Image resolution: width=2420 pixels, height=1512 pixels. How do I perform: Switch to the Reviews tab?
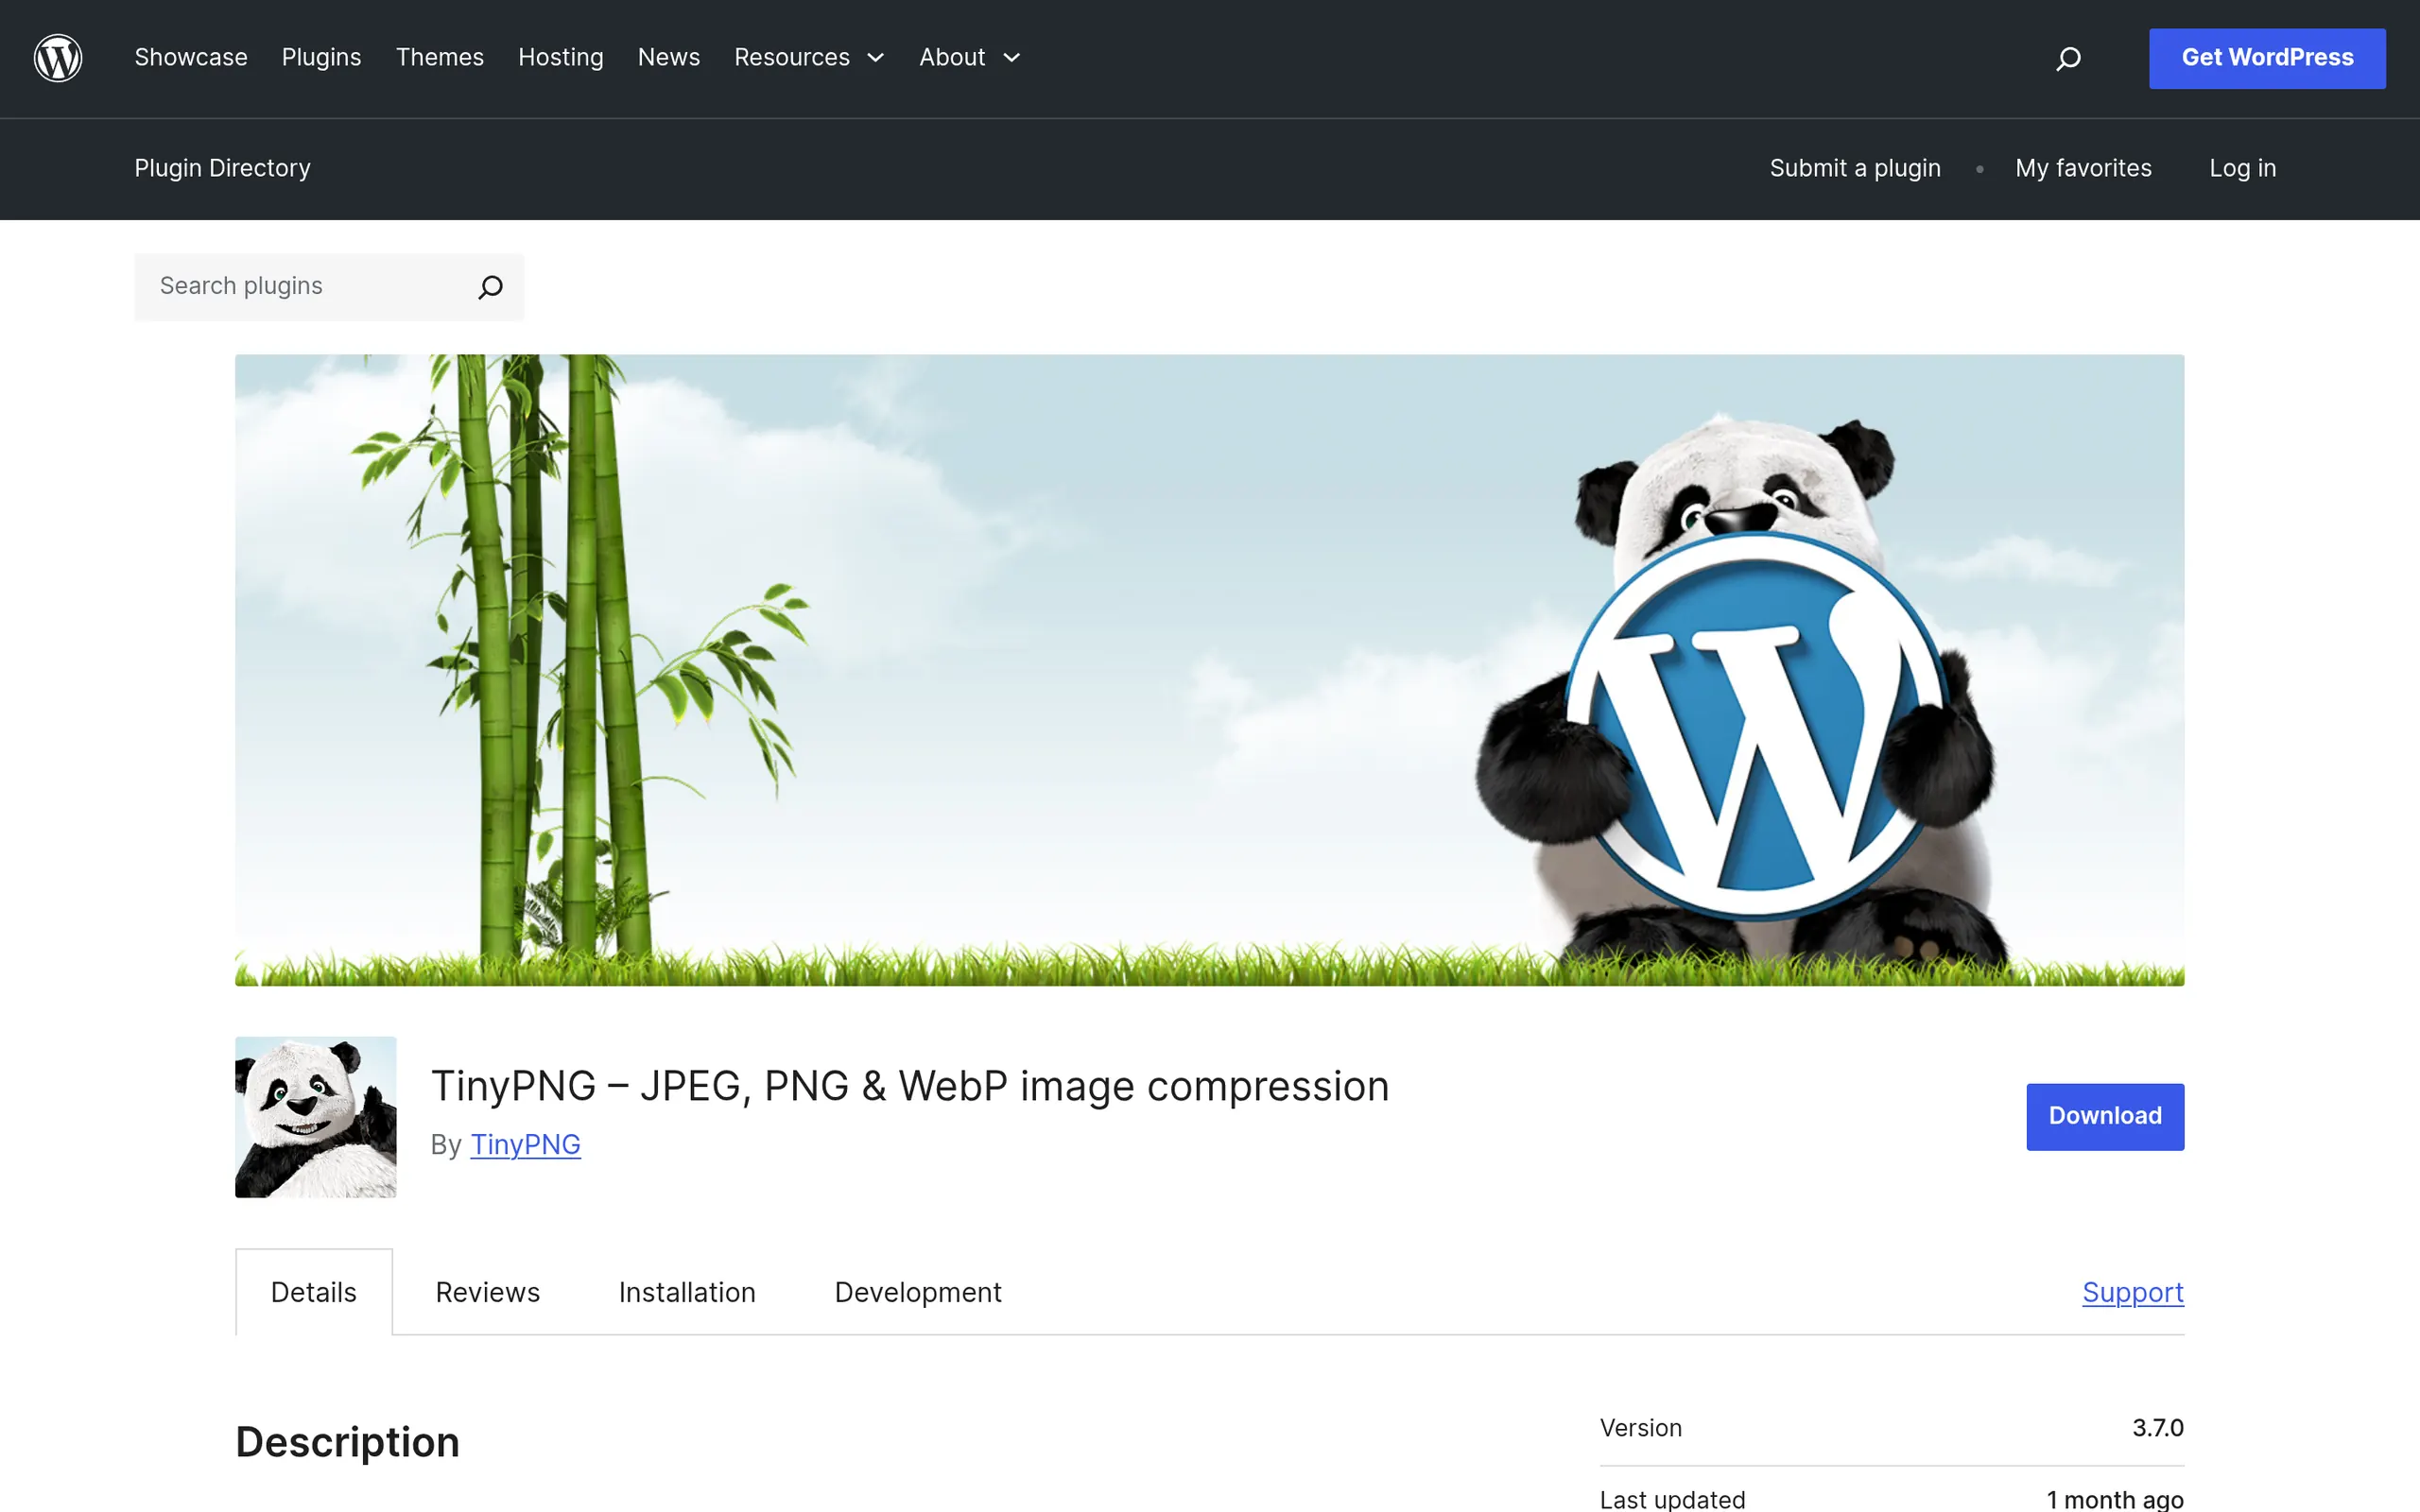pos(487,1292)
